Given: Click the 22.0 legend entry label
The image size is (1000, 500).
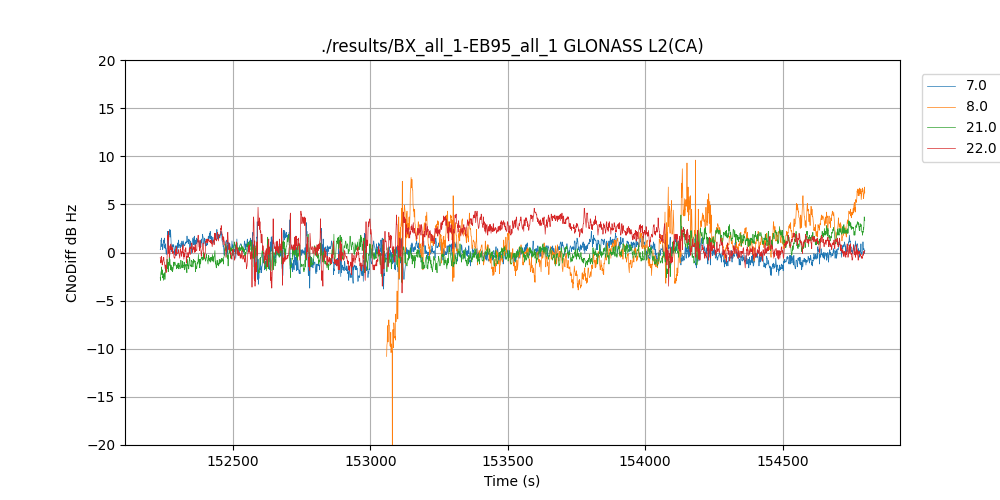Looking at the screenshot, I should point(980,149).
